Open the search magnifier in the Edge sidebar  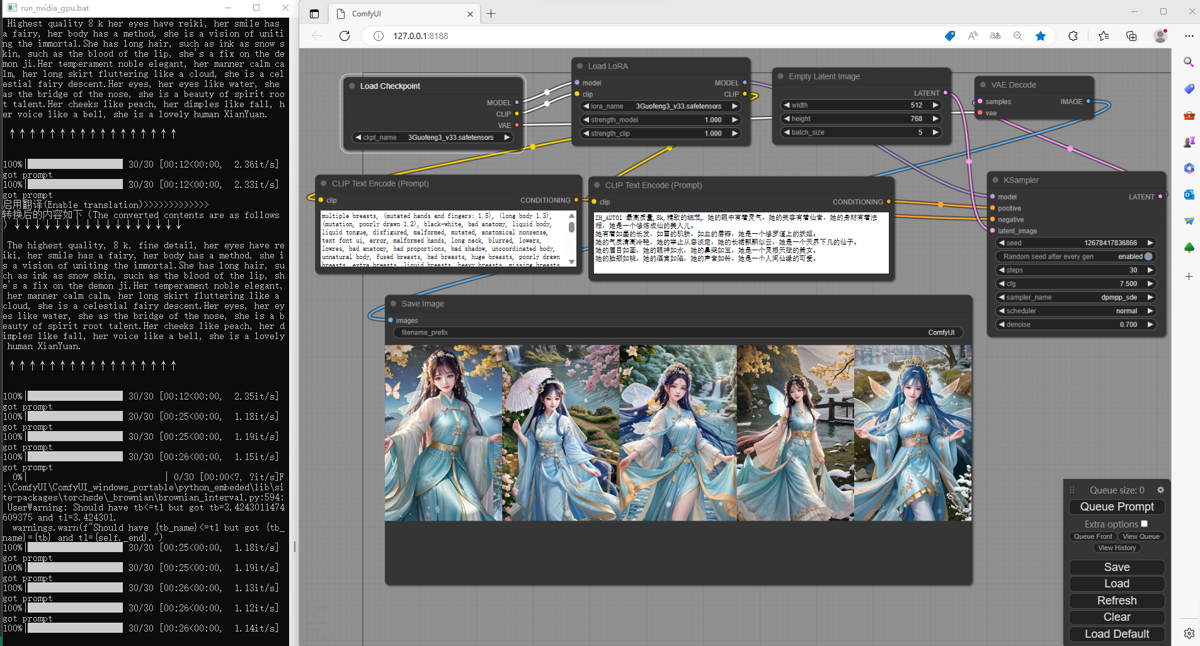1189,60
